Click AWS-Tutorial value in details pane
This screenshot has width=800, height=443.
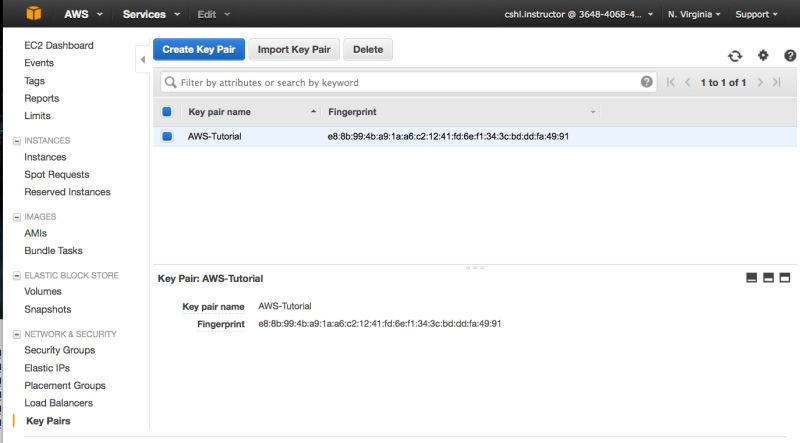click(x=285, y=306)
